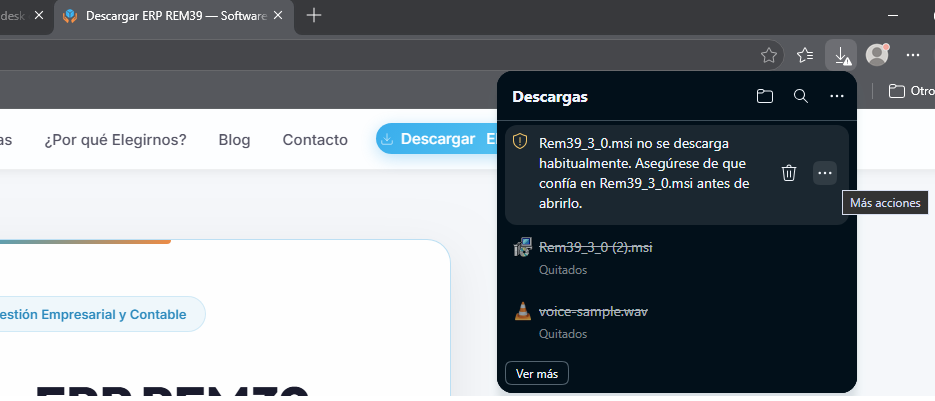
Task: Select removed voice-sample.wav entry
Action: (x=677, y=322)
